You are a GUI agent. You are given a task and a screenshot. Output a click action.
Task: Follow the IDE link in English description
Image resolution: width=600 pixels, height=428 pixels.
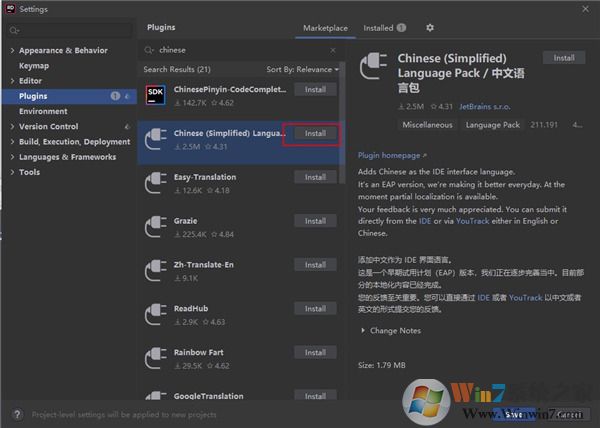click(425, 221)
